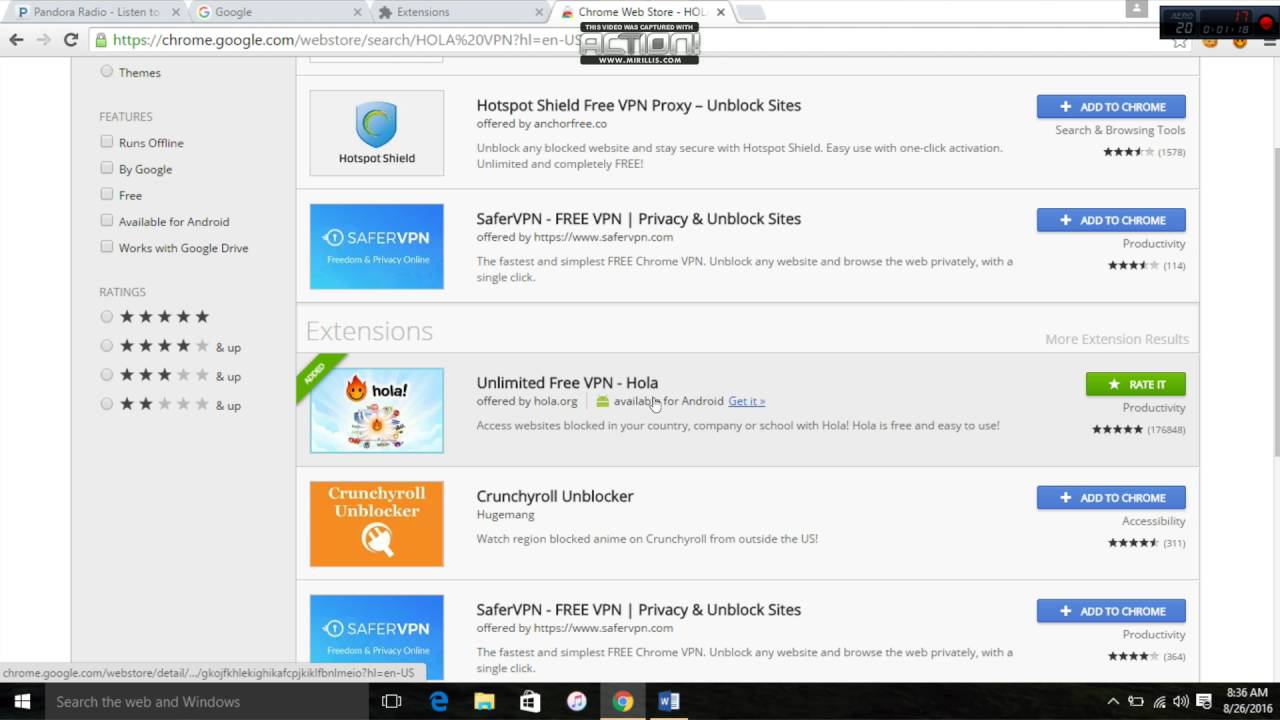Rate the Unlimited Free VPN Hola extension
The image size is (1280, 720).
point(1136,384)
